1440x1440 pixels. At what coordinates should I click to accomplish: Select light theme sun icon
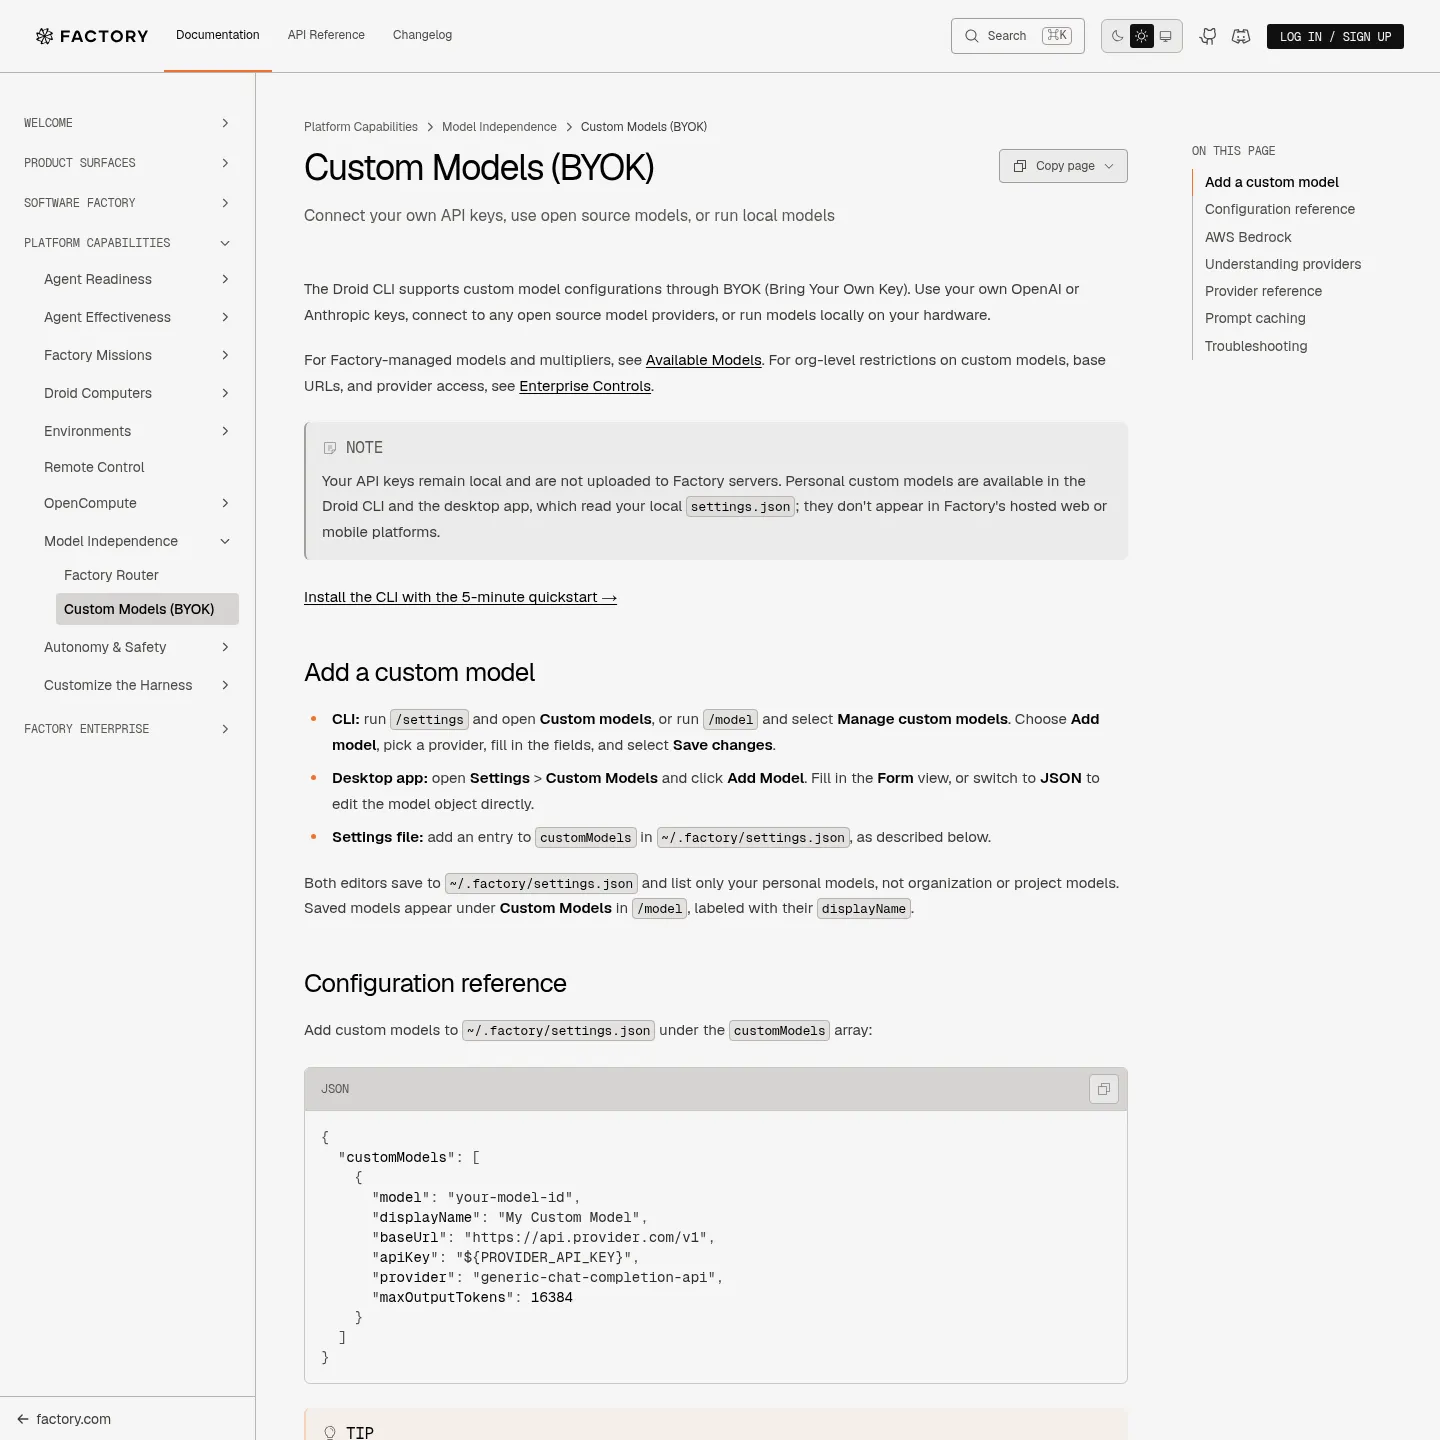point(1141,36)
